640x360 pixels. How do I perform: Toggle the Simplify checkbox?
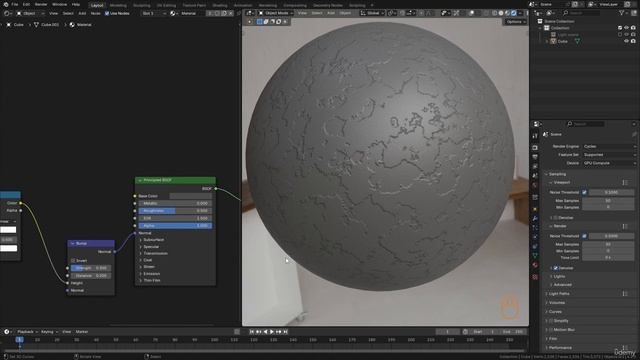click(x=551, y=321)
